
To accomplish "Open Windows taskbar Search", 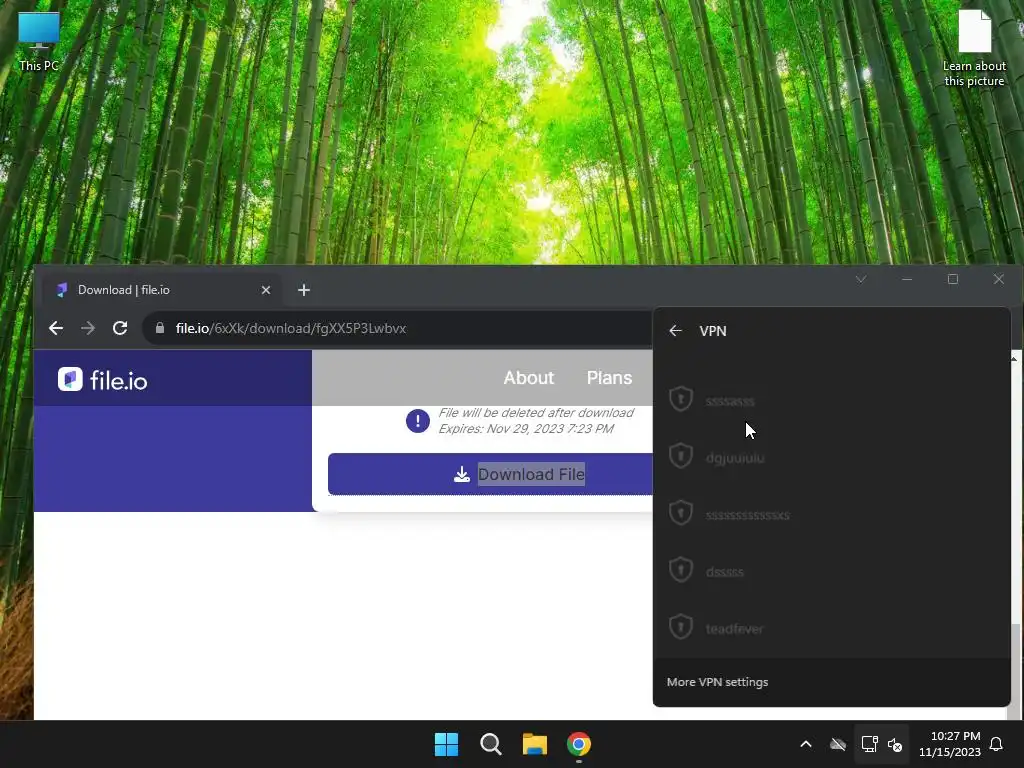I will click(490, 744).
